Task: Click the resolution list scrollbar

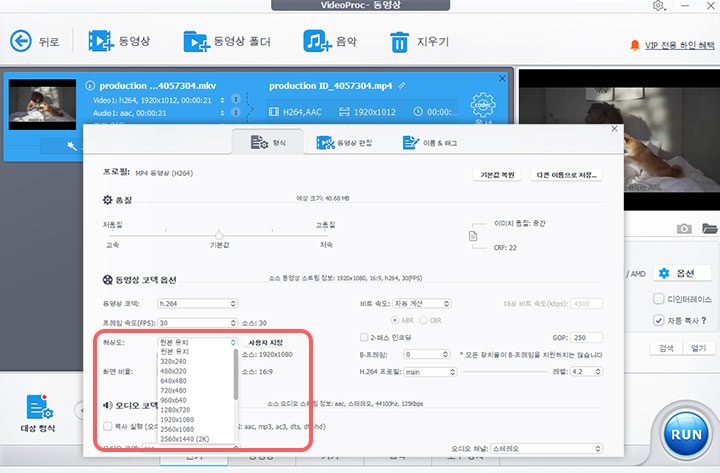Action: click(236, 374)
